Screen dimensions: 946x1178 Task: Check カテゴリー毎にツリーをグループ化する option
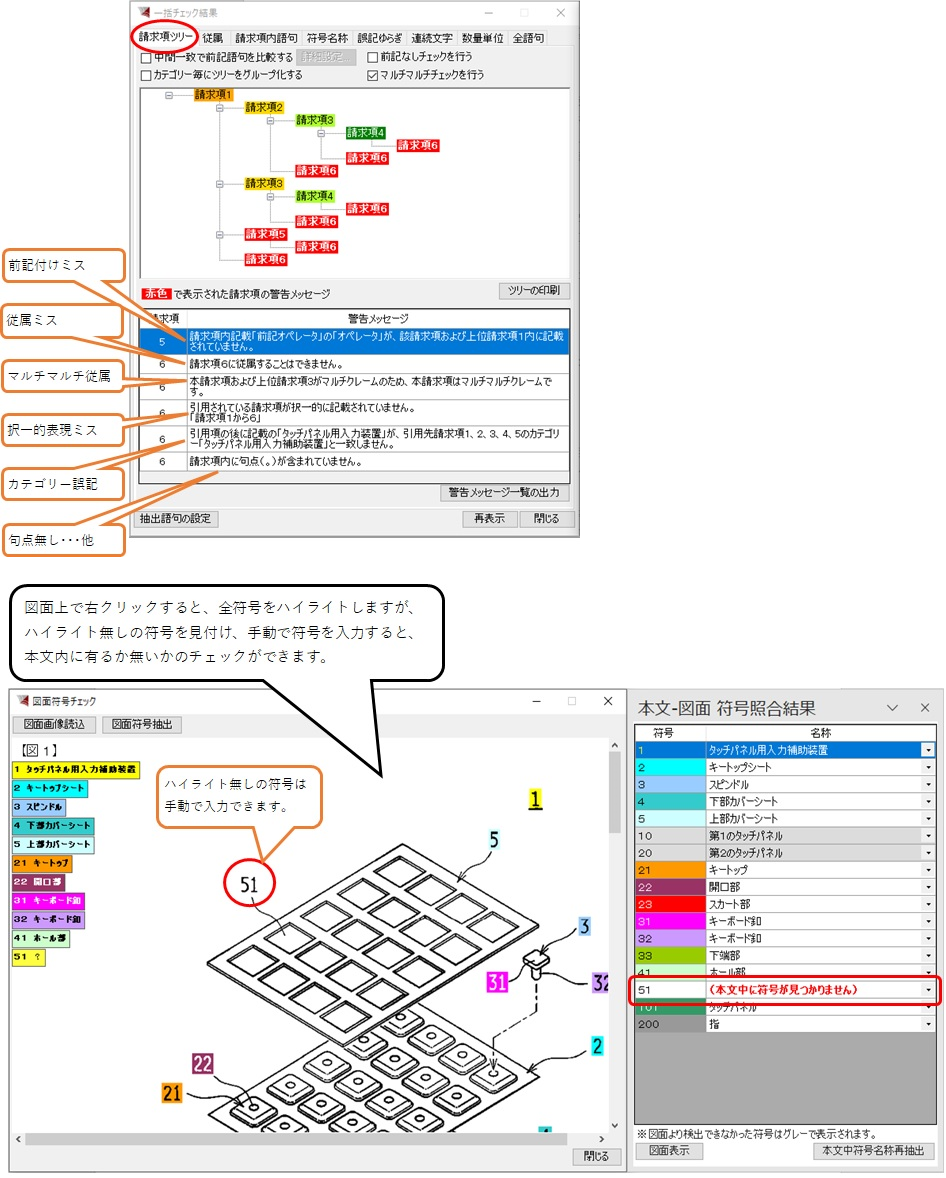tap(147, 75)
